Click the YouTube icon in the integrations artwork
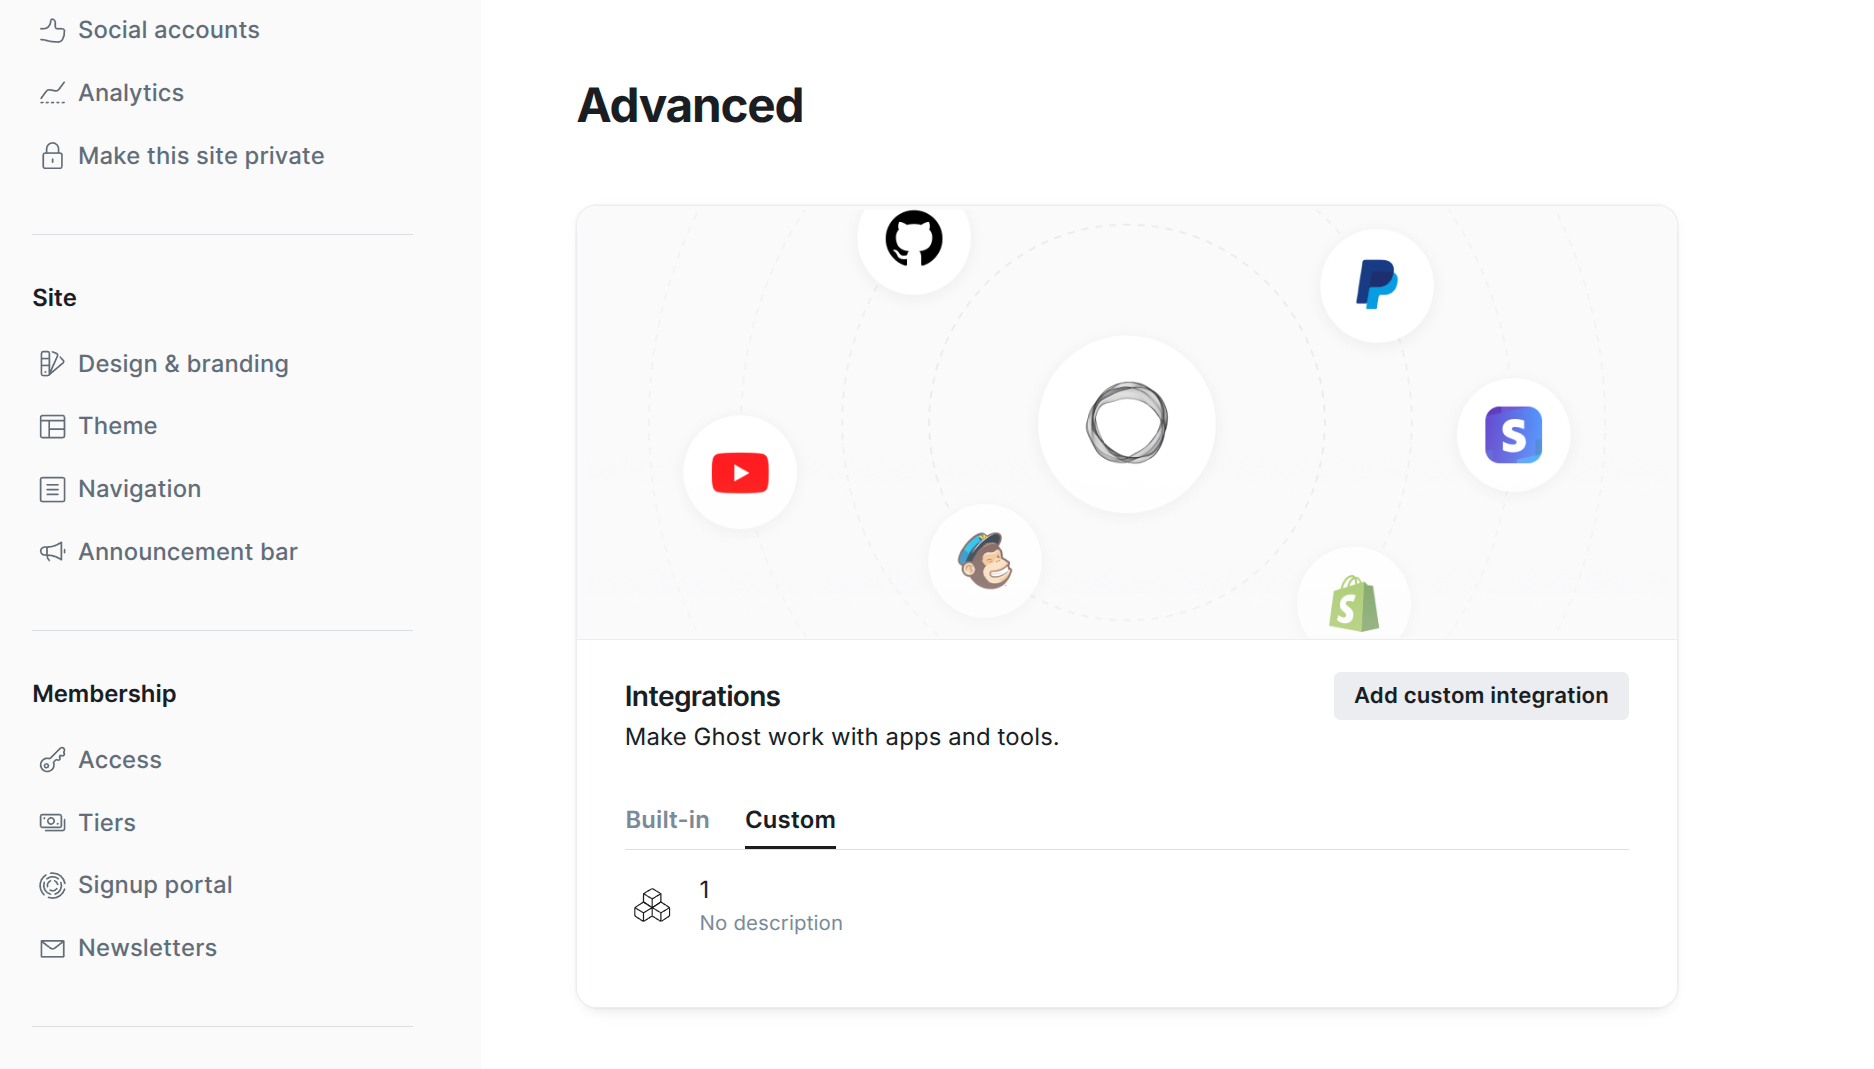 [x=739, y=472]
